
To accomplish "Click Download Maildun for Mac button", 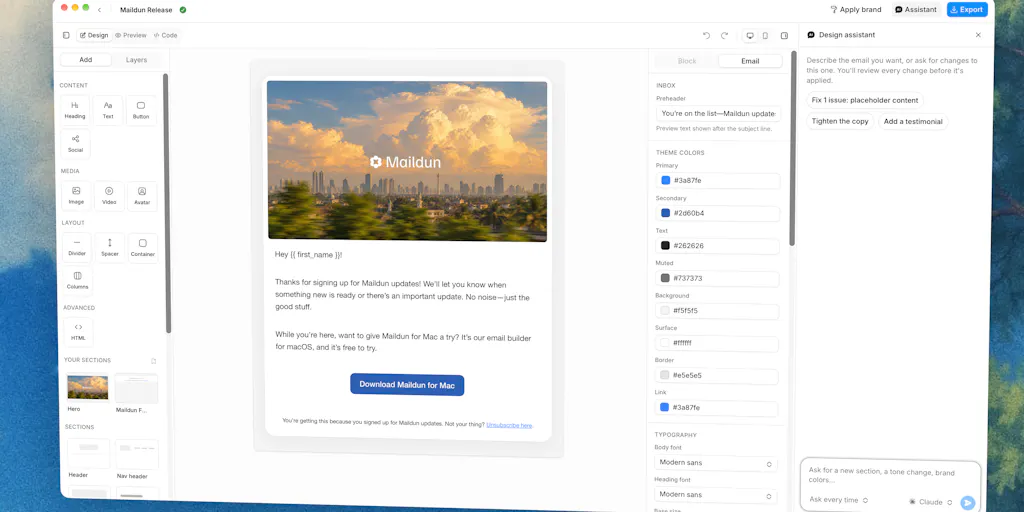I will pos(407,385).
